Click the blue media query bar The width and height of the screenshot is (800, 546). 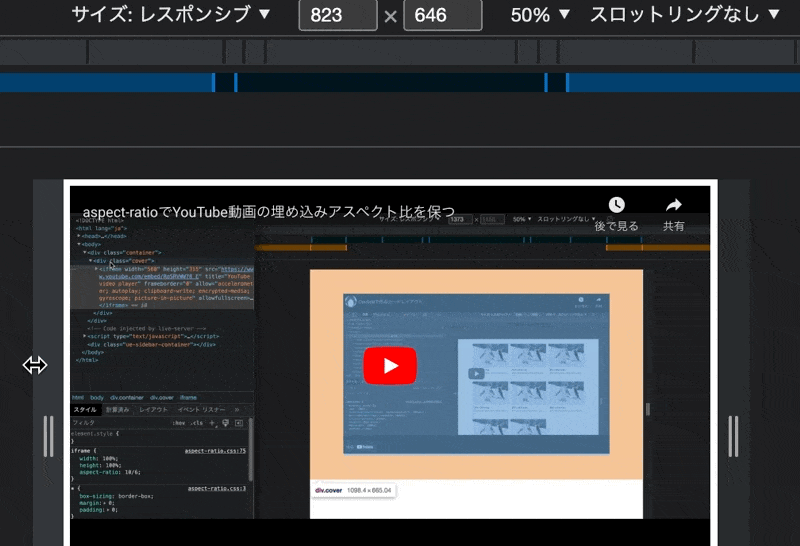click(400, 82)
